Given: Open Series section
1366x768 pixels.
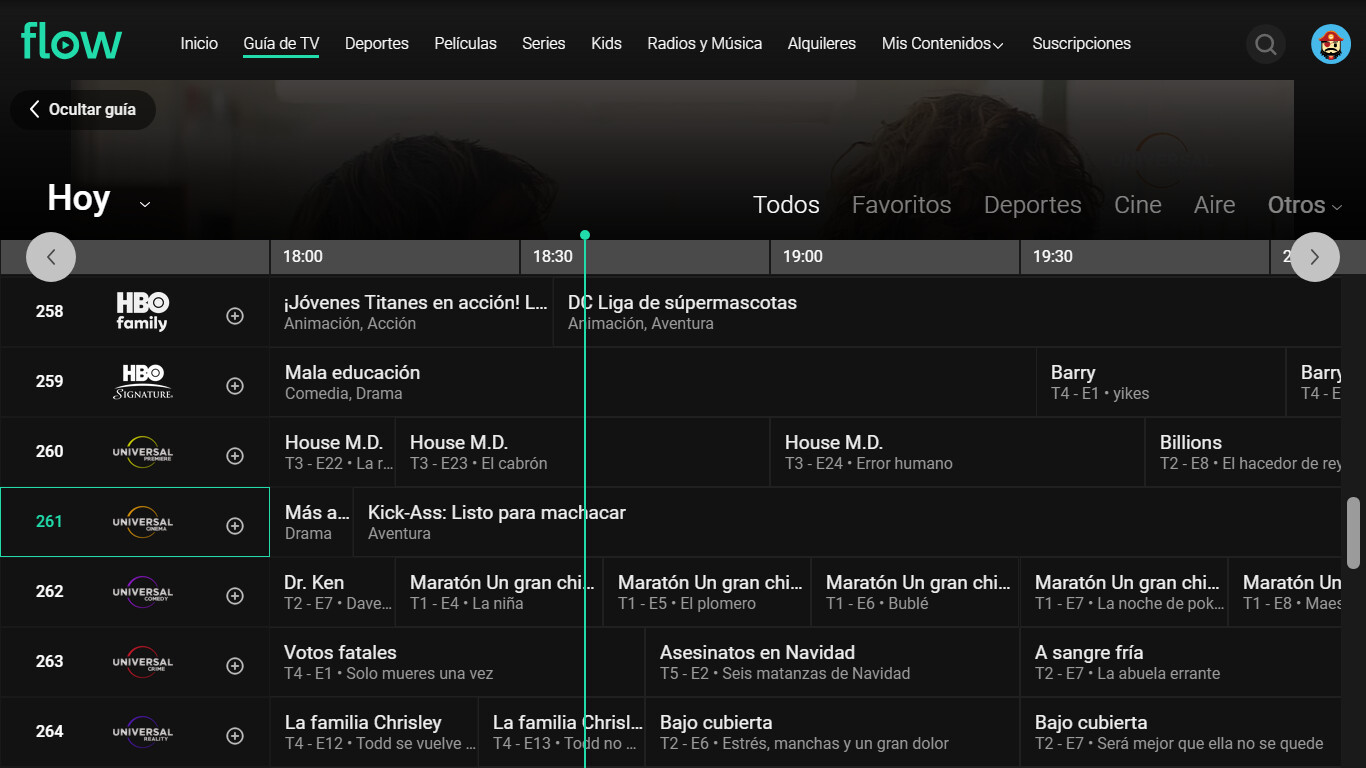Looking at the screenshot, I should tap(544, 44).
